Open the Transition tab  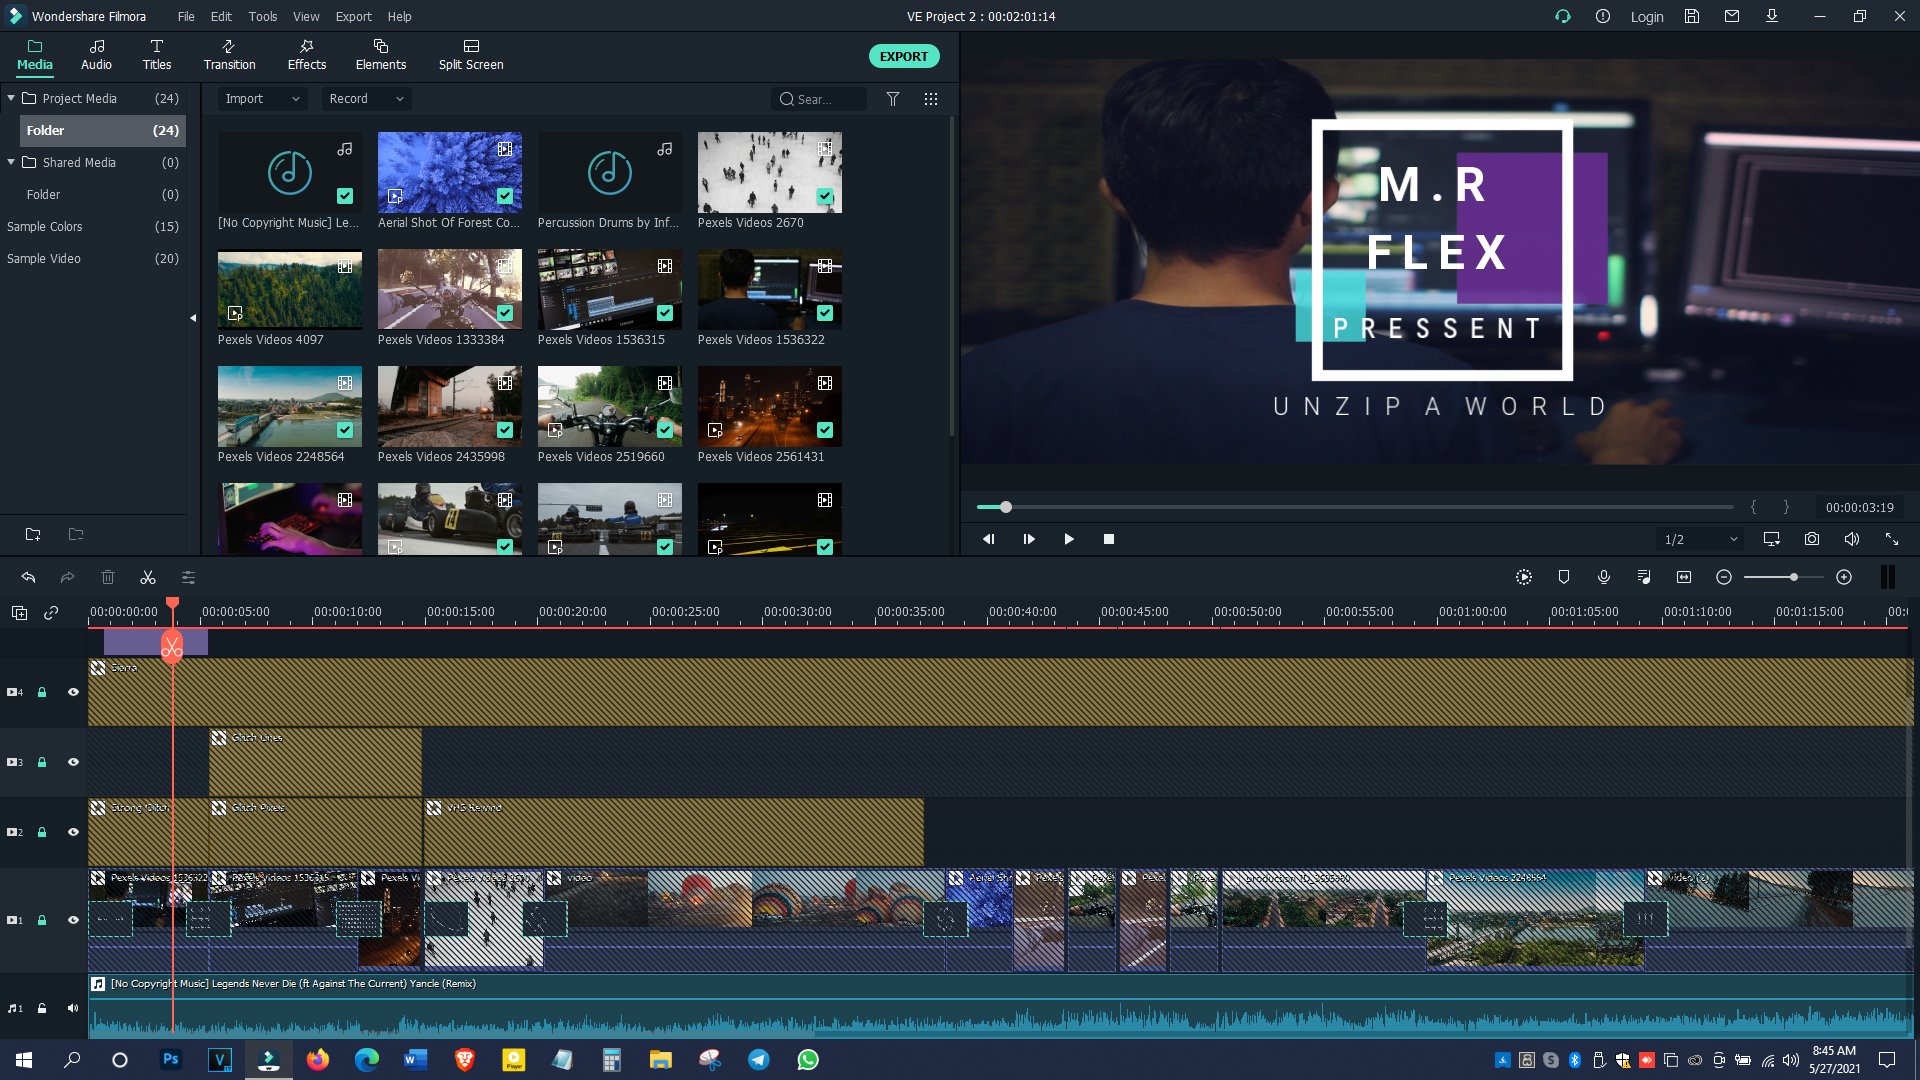click(x=229, y=55)
